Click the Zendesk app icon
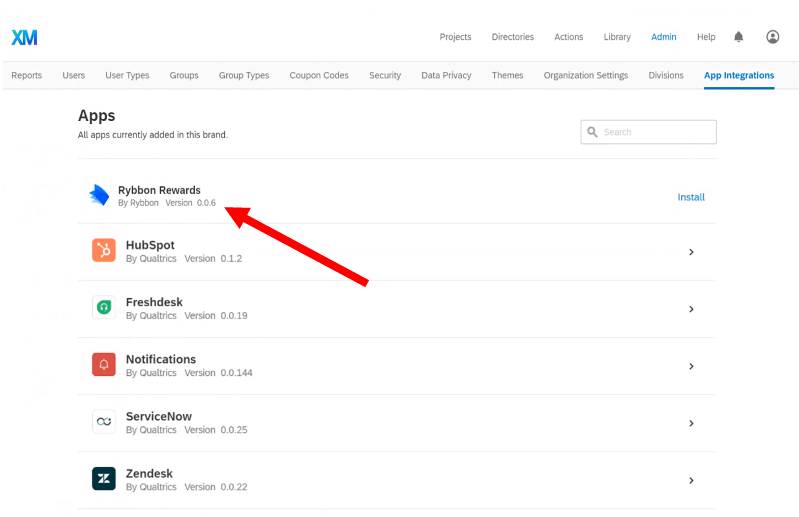The width and height of the screenshot is (799, 517). [x=104, y=478]
